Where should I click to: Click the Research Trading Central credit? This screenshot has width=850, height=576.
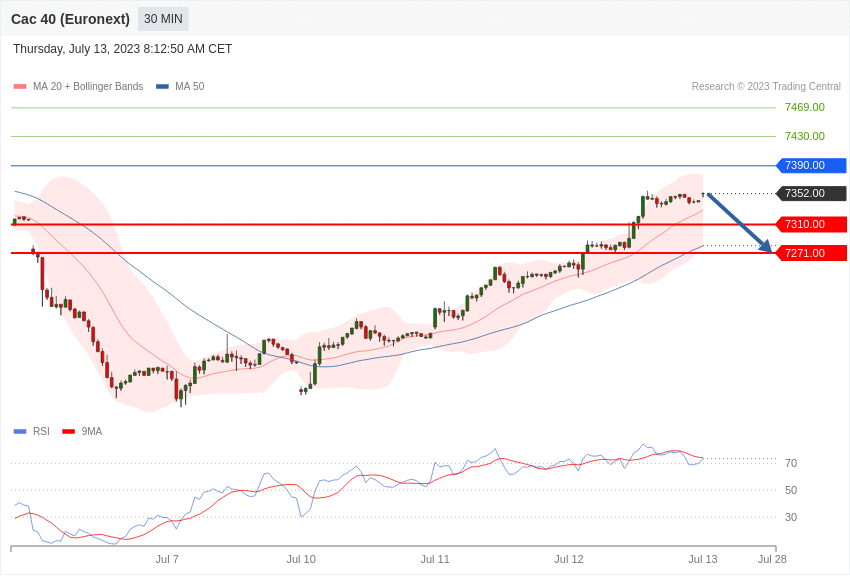[766, 87]
